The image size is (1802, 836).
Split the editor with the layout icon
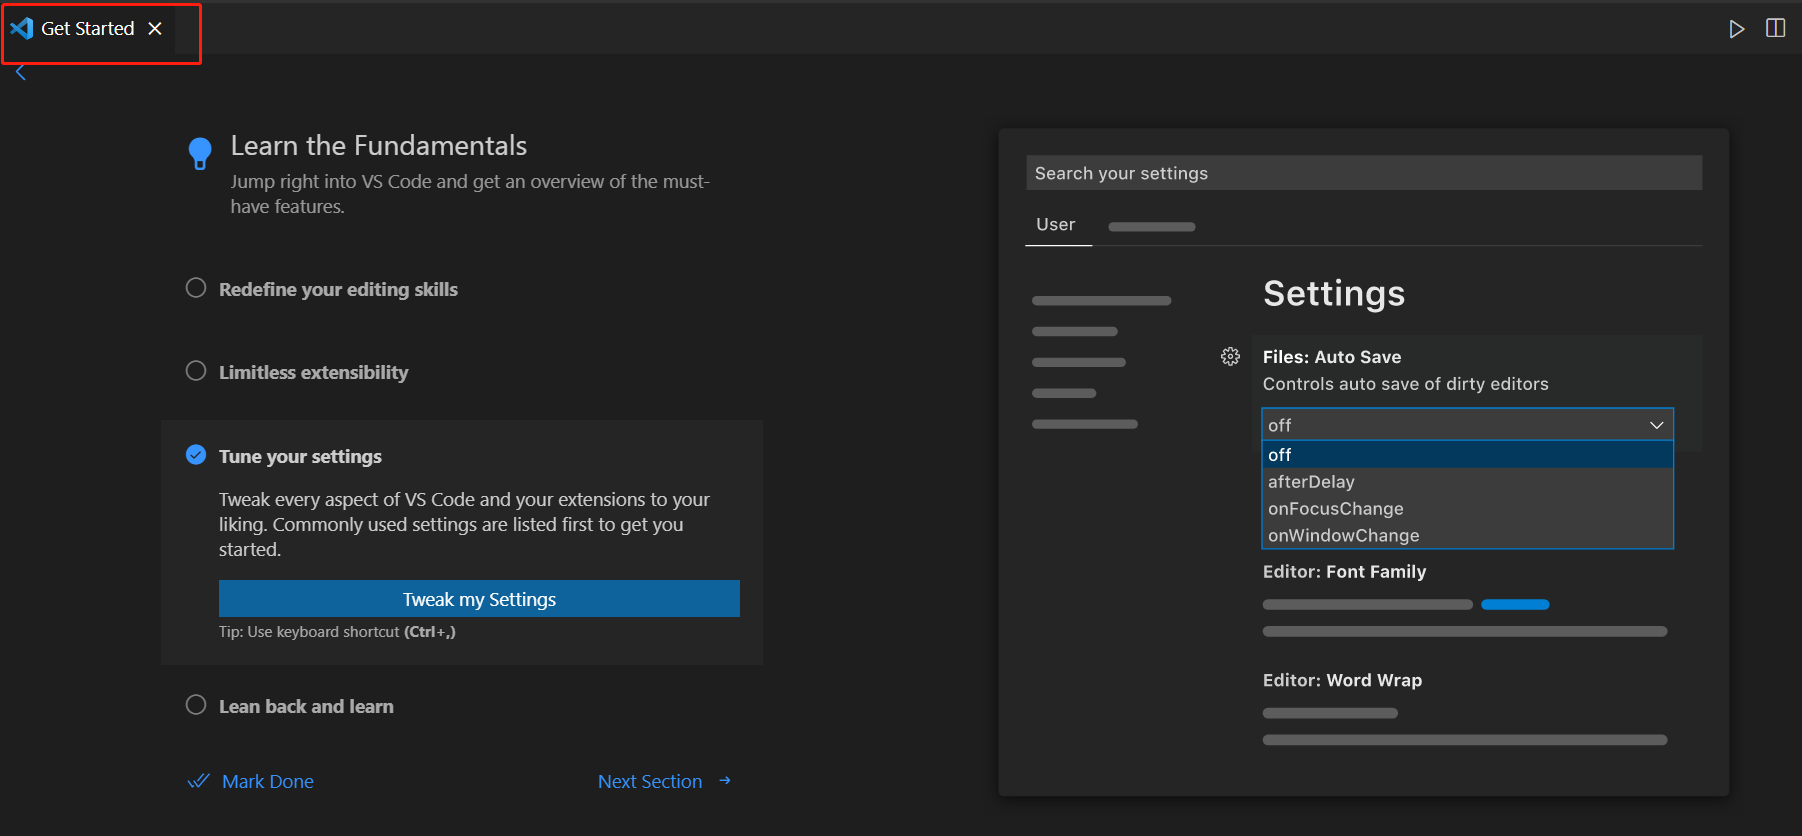tap(1776, 28)
